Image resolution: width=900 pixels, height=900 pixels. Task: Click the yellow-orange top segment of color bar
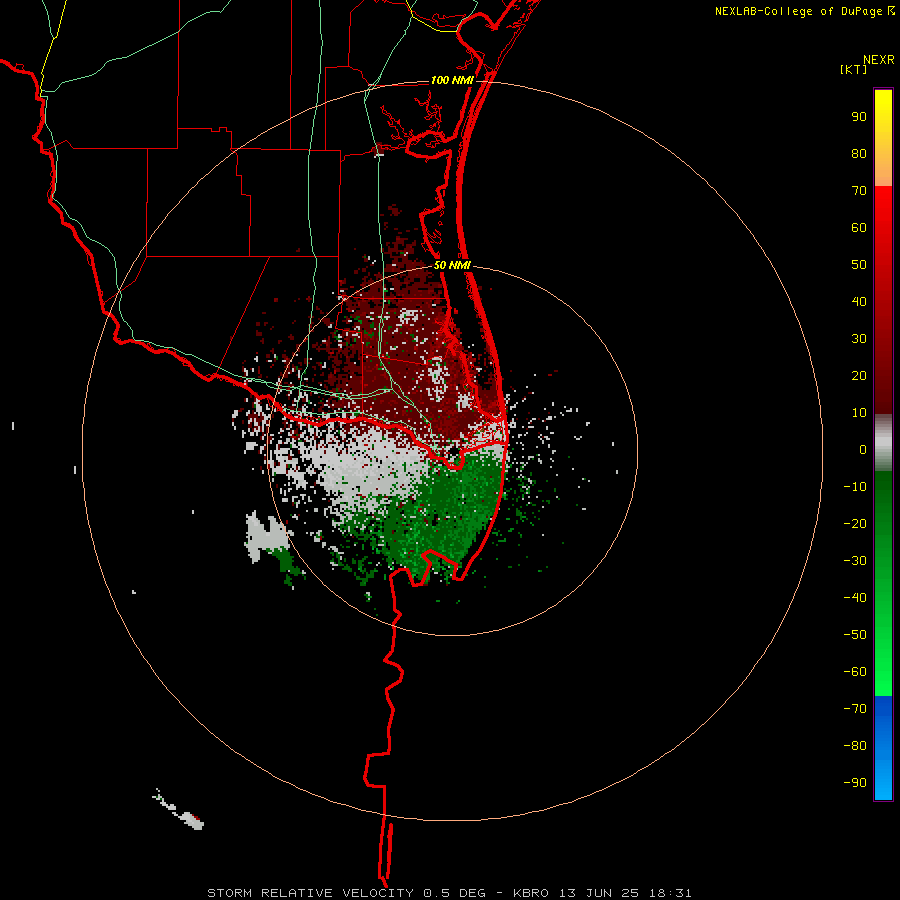click(x=883, y=138)
